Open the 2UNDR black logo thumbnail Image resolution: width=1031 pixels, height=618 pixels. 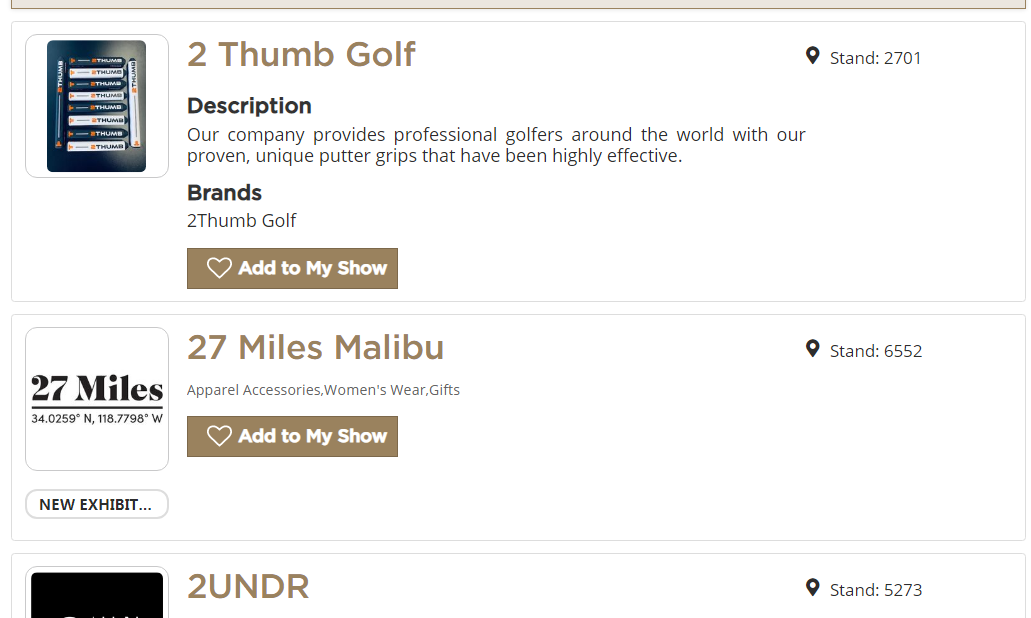tap(97, 594)
